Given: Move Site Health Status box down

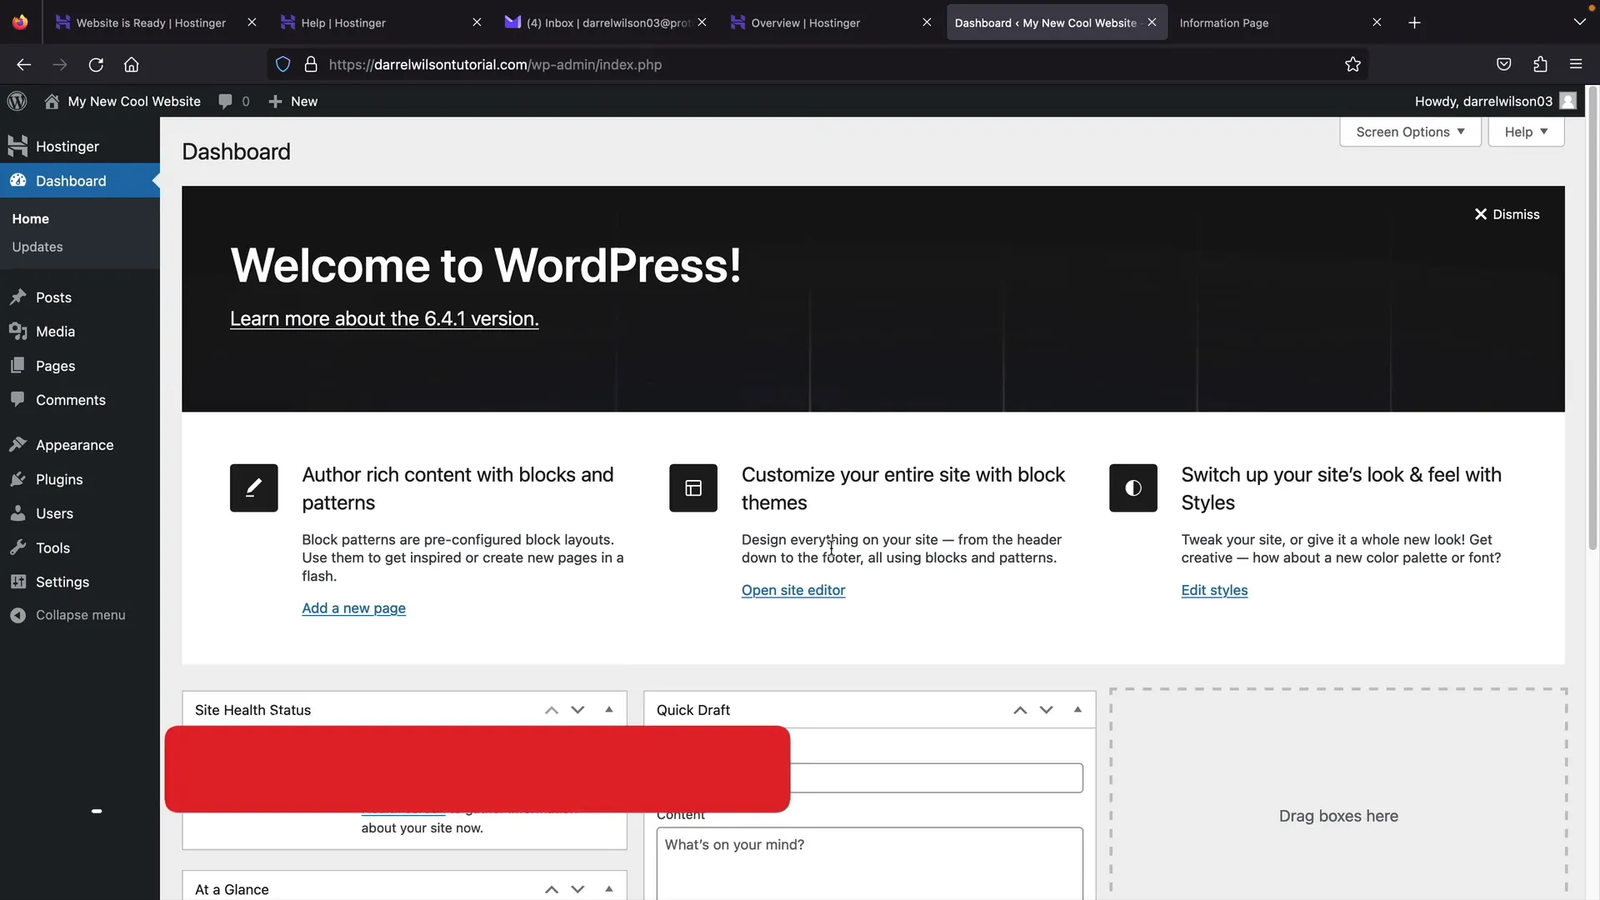Looking at the screenshot, I should [x=578, y=710].
